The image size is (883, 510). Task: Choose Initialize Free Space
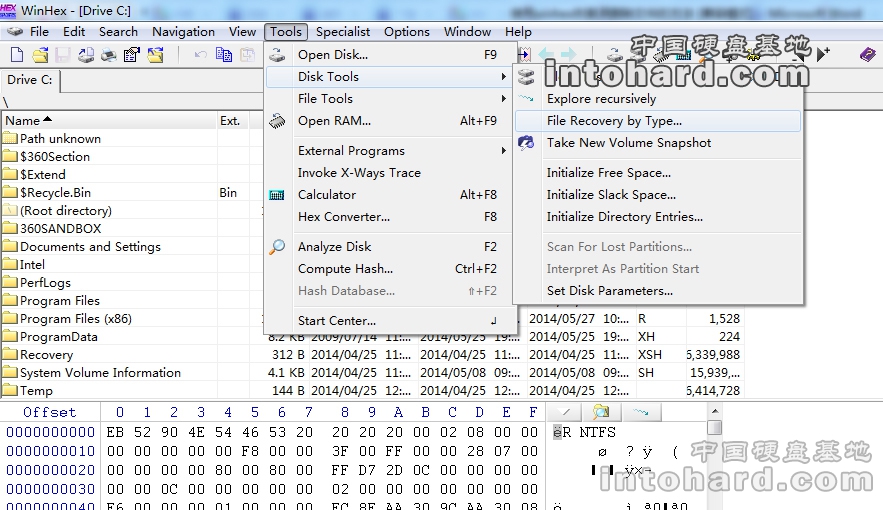[658, 173]
